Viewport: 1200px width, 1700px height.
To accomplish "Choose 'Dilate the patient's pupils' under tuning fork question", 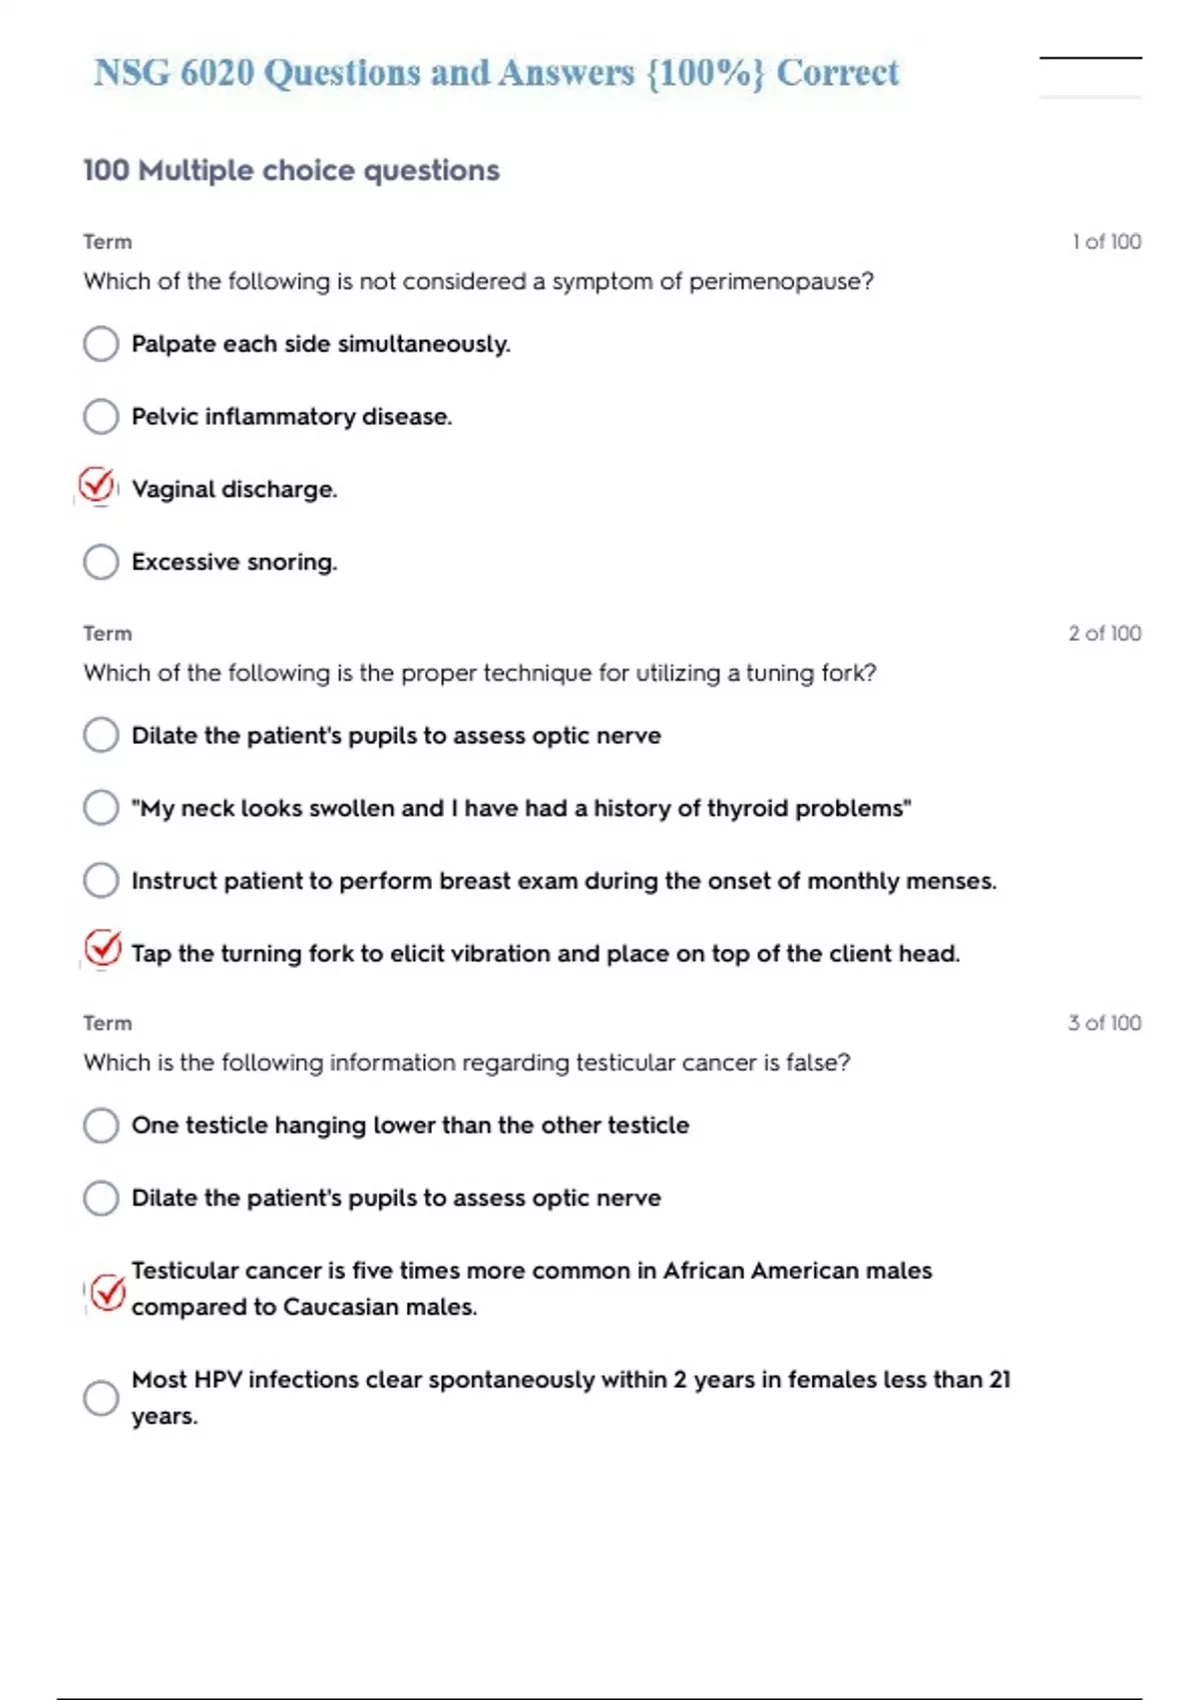I will (101, 735).
